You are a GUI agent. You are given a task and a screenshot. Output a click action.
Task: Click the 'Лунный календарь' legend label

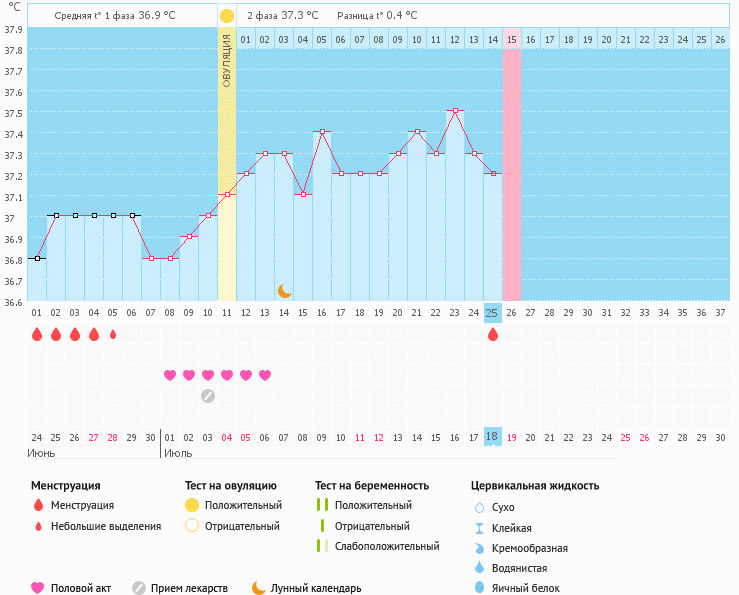point(316,589)
